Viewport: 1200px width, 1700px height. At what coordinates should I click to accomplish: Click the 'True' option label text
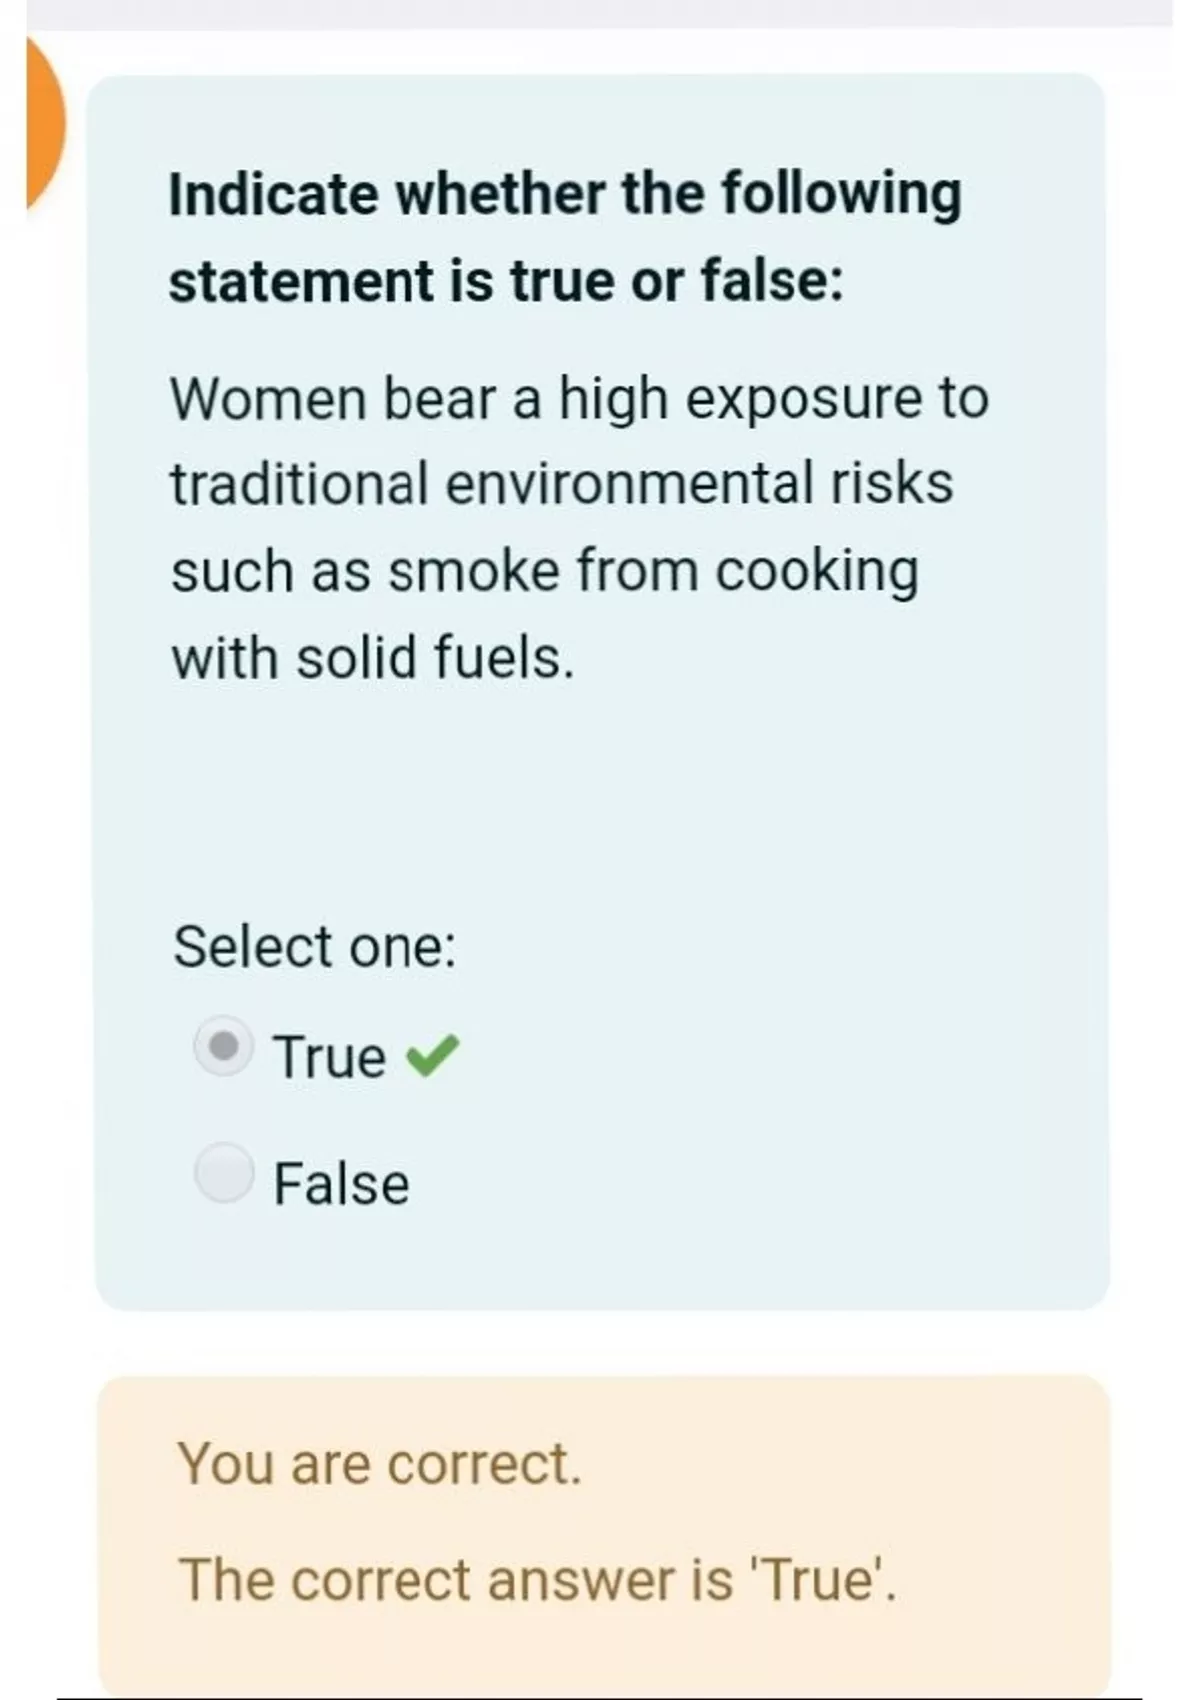[329, 1057]
